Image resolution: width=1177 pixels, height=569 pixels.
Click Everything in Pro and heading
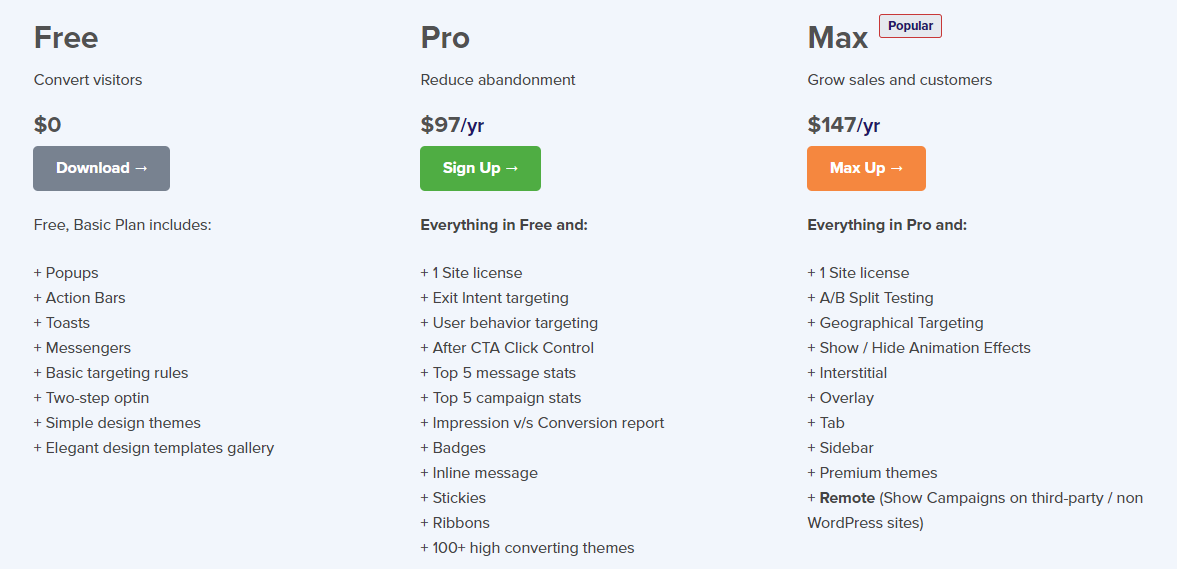pos(886,225)
